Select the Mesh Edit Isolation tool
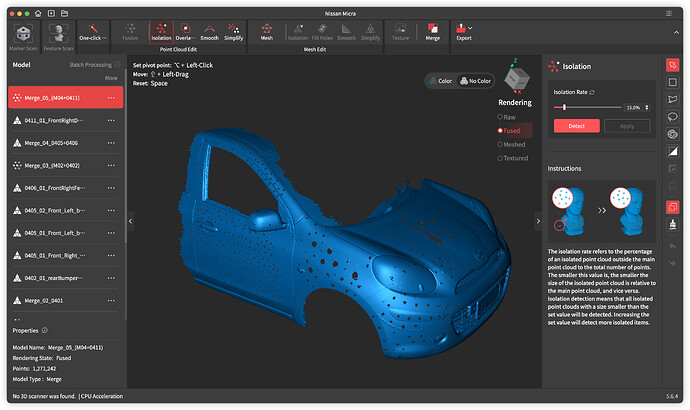This screenshot has width=690, height=410. tap(298, 33)
